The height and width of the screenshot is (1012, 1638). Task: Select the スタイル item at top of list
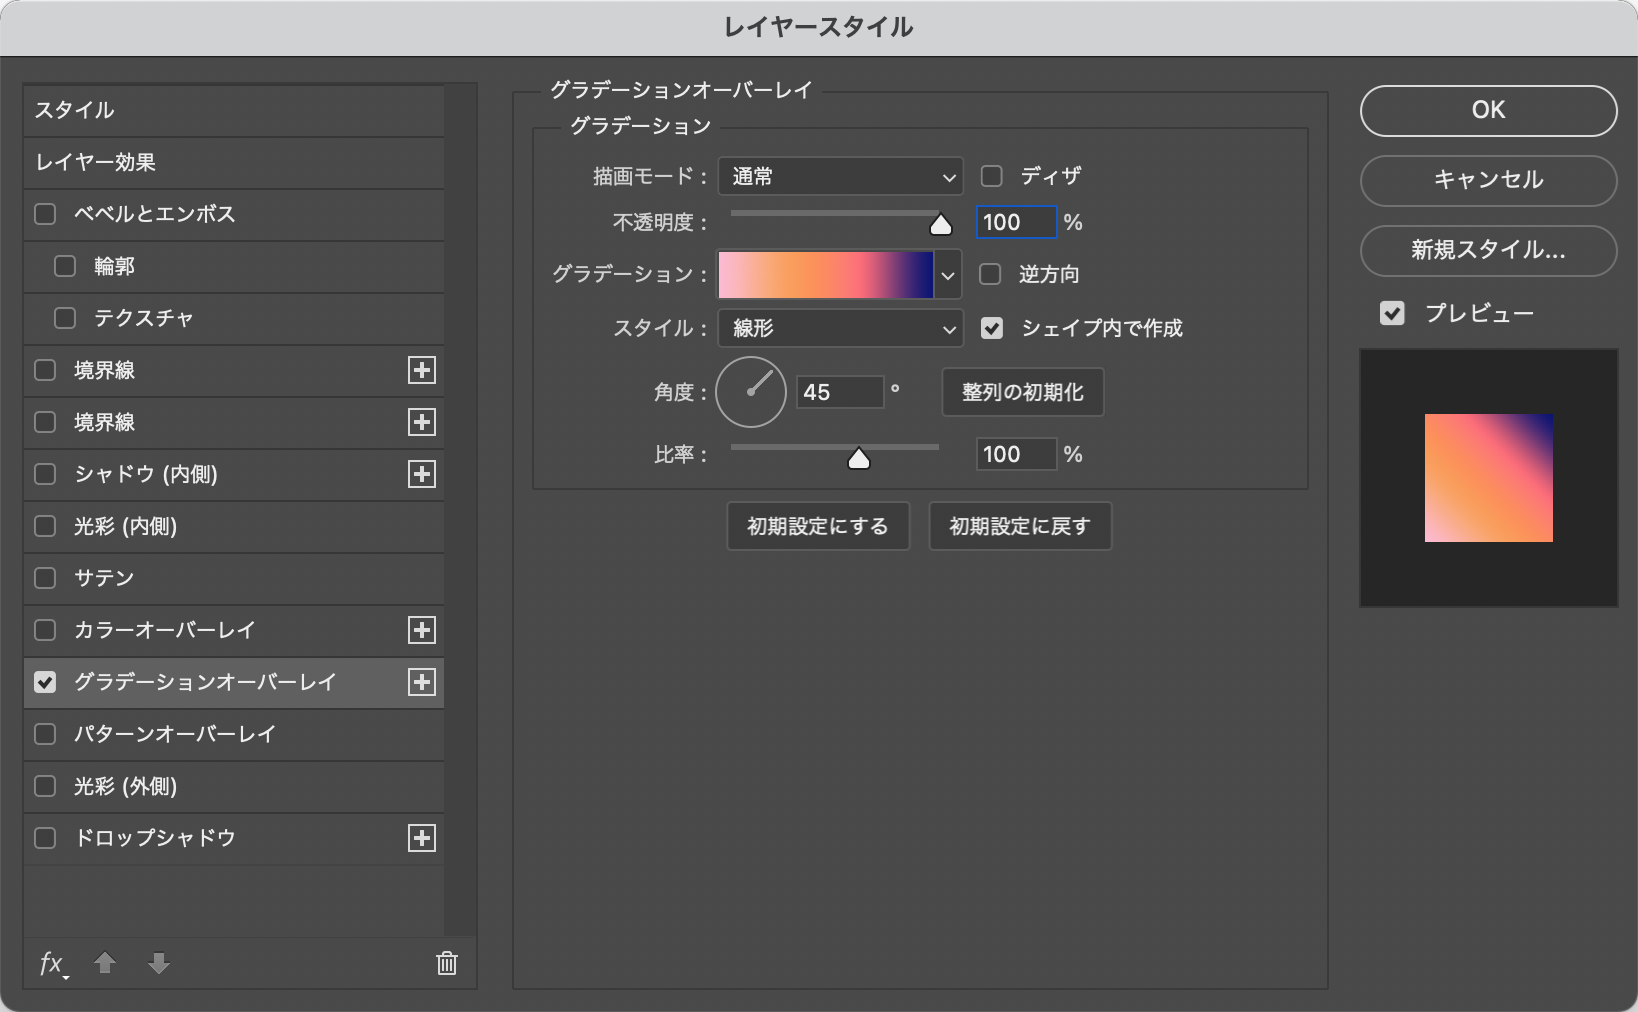pos(234,110)
